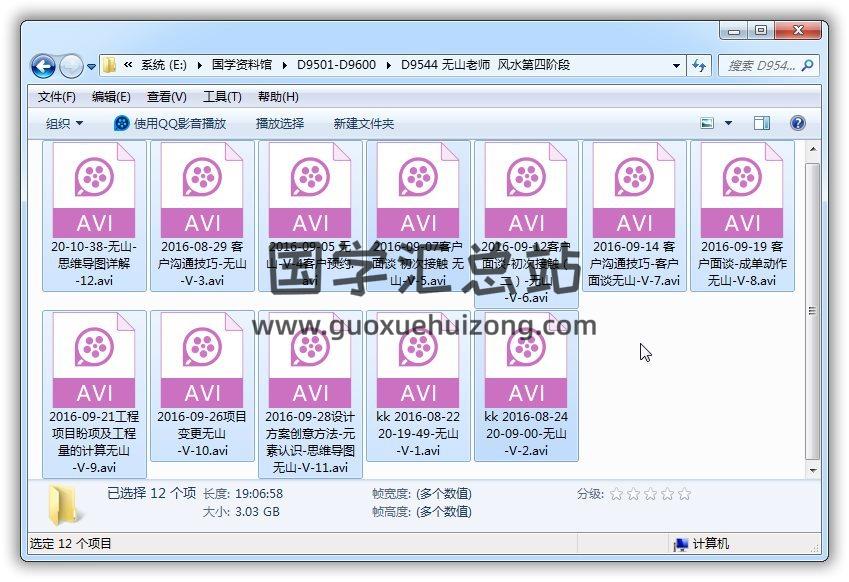Select the 2016-08-29 客户沟通技巧 AVI file
The width and height of the screenshot is (849, 582).
[202, 215]
